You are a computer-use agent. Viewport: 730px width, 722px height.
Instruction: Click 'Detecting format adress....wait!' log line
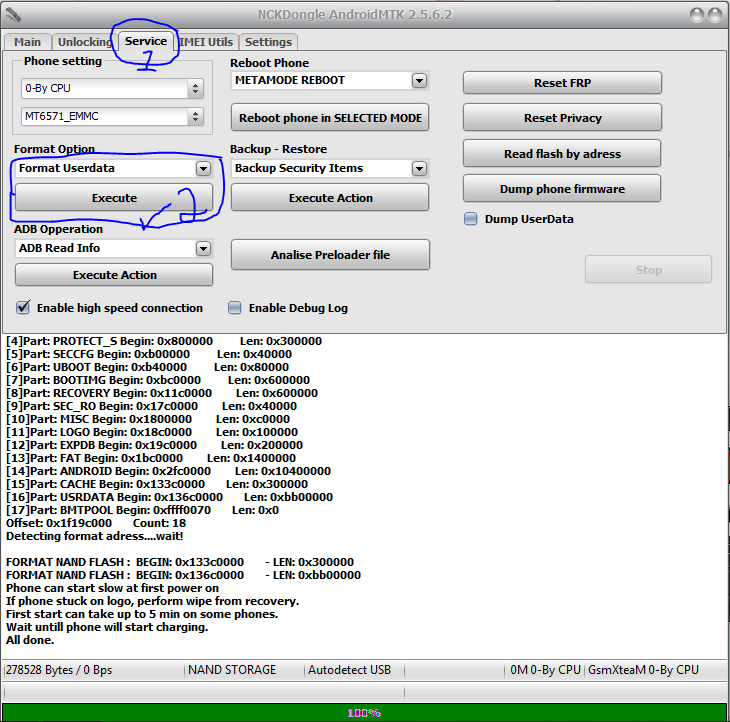coord(95,536)
